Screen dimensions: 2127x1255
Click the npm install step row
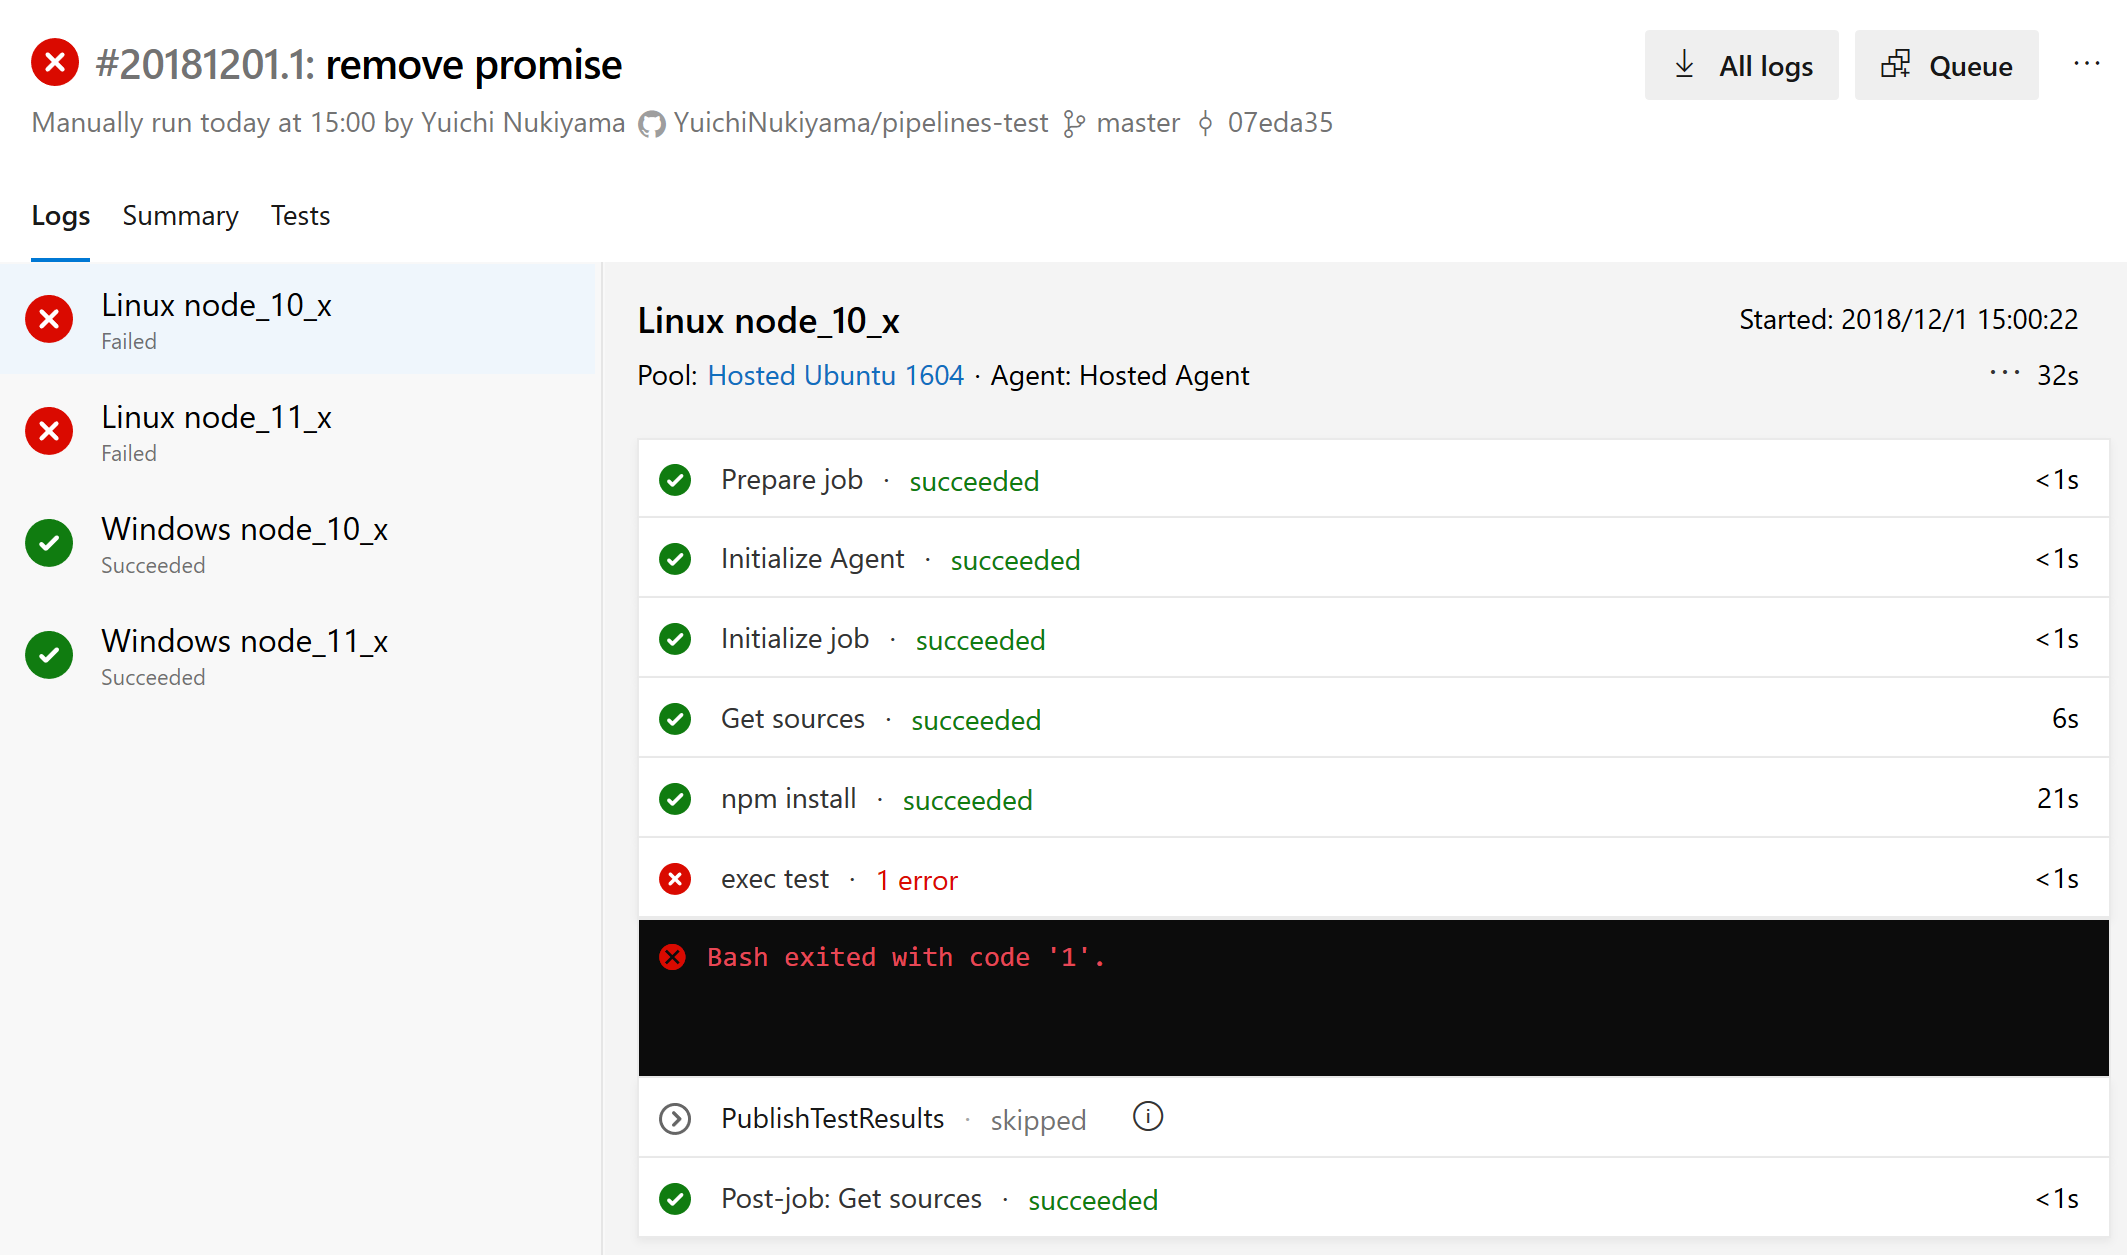coord(788,798)
